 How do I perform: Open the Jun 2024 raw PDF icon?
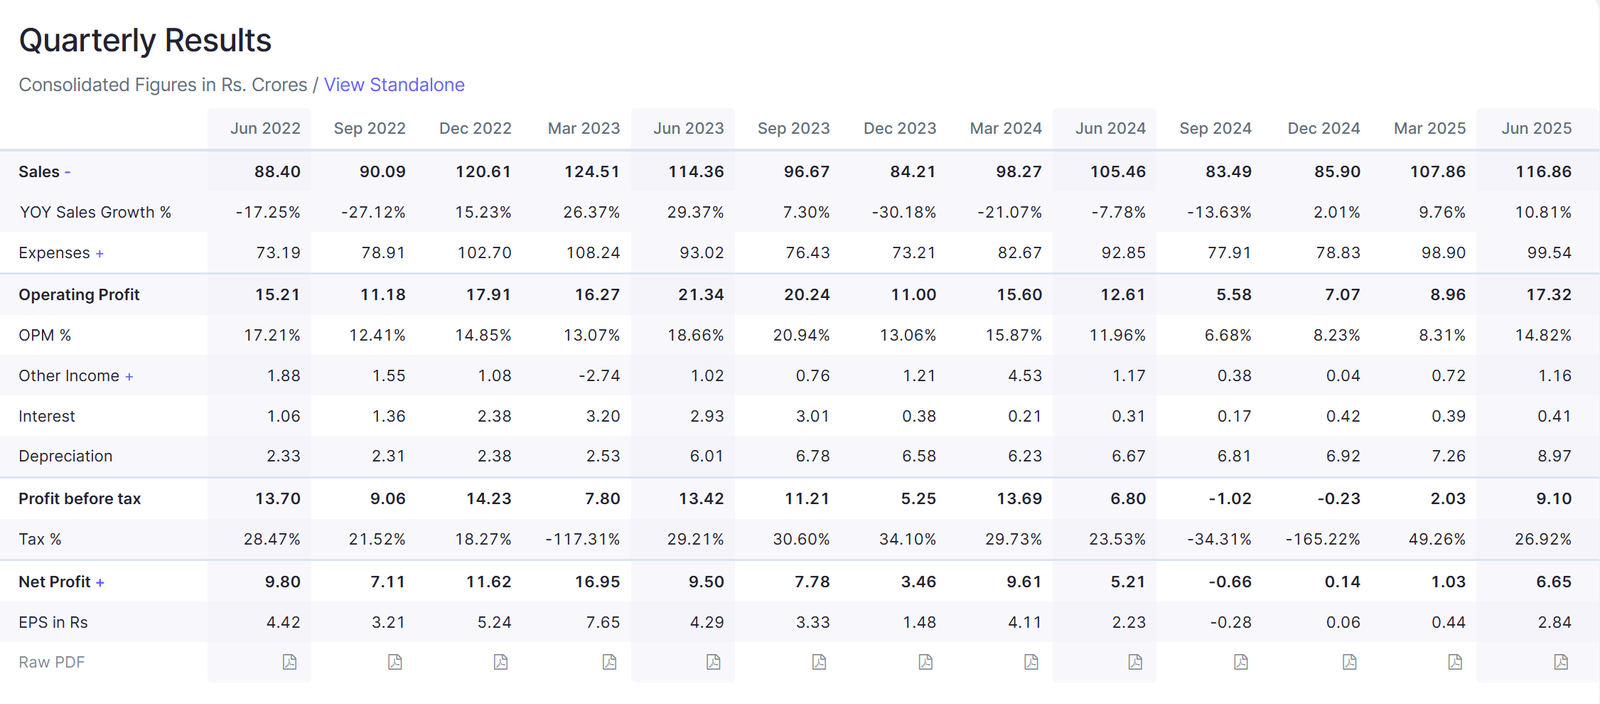pyautogui.click(x=1135, y=662)
